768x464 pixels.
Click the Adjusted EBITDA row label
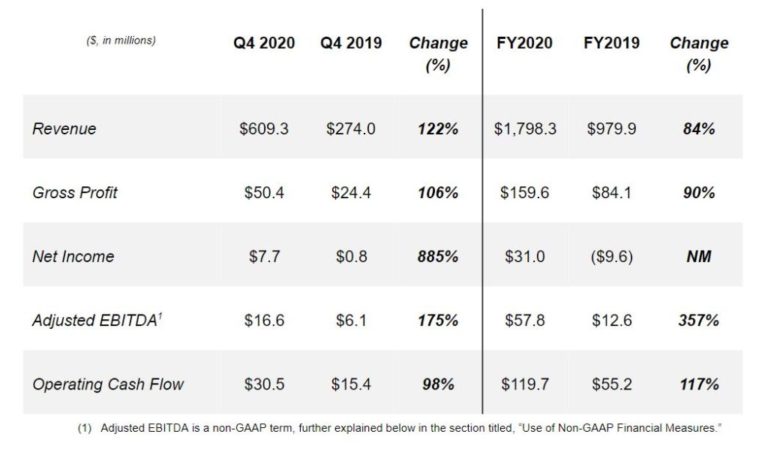click(97, 320)
